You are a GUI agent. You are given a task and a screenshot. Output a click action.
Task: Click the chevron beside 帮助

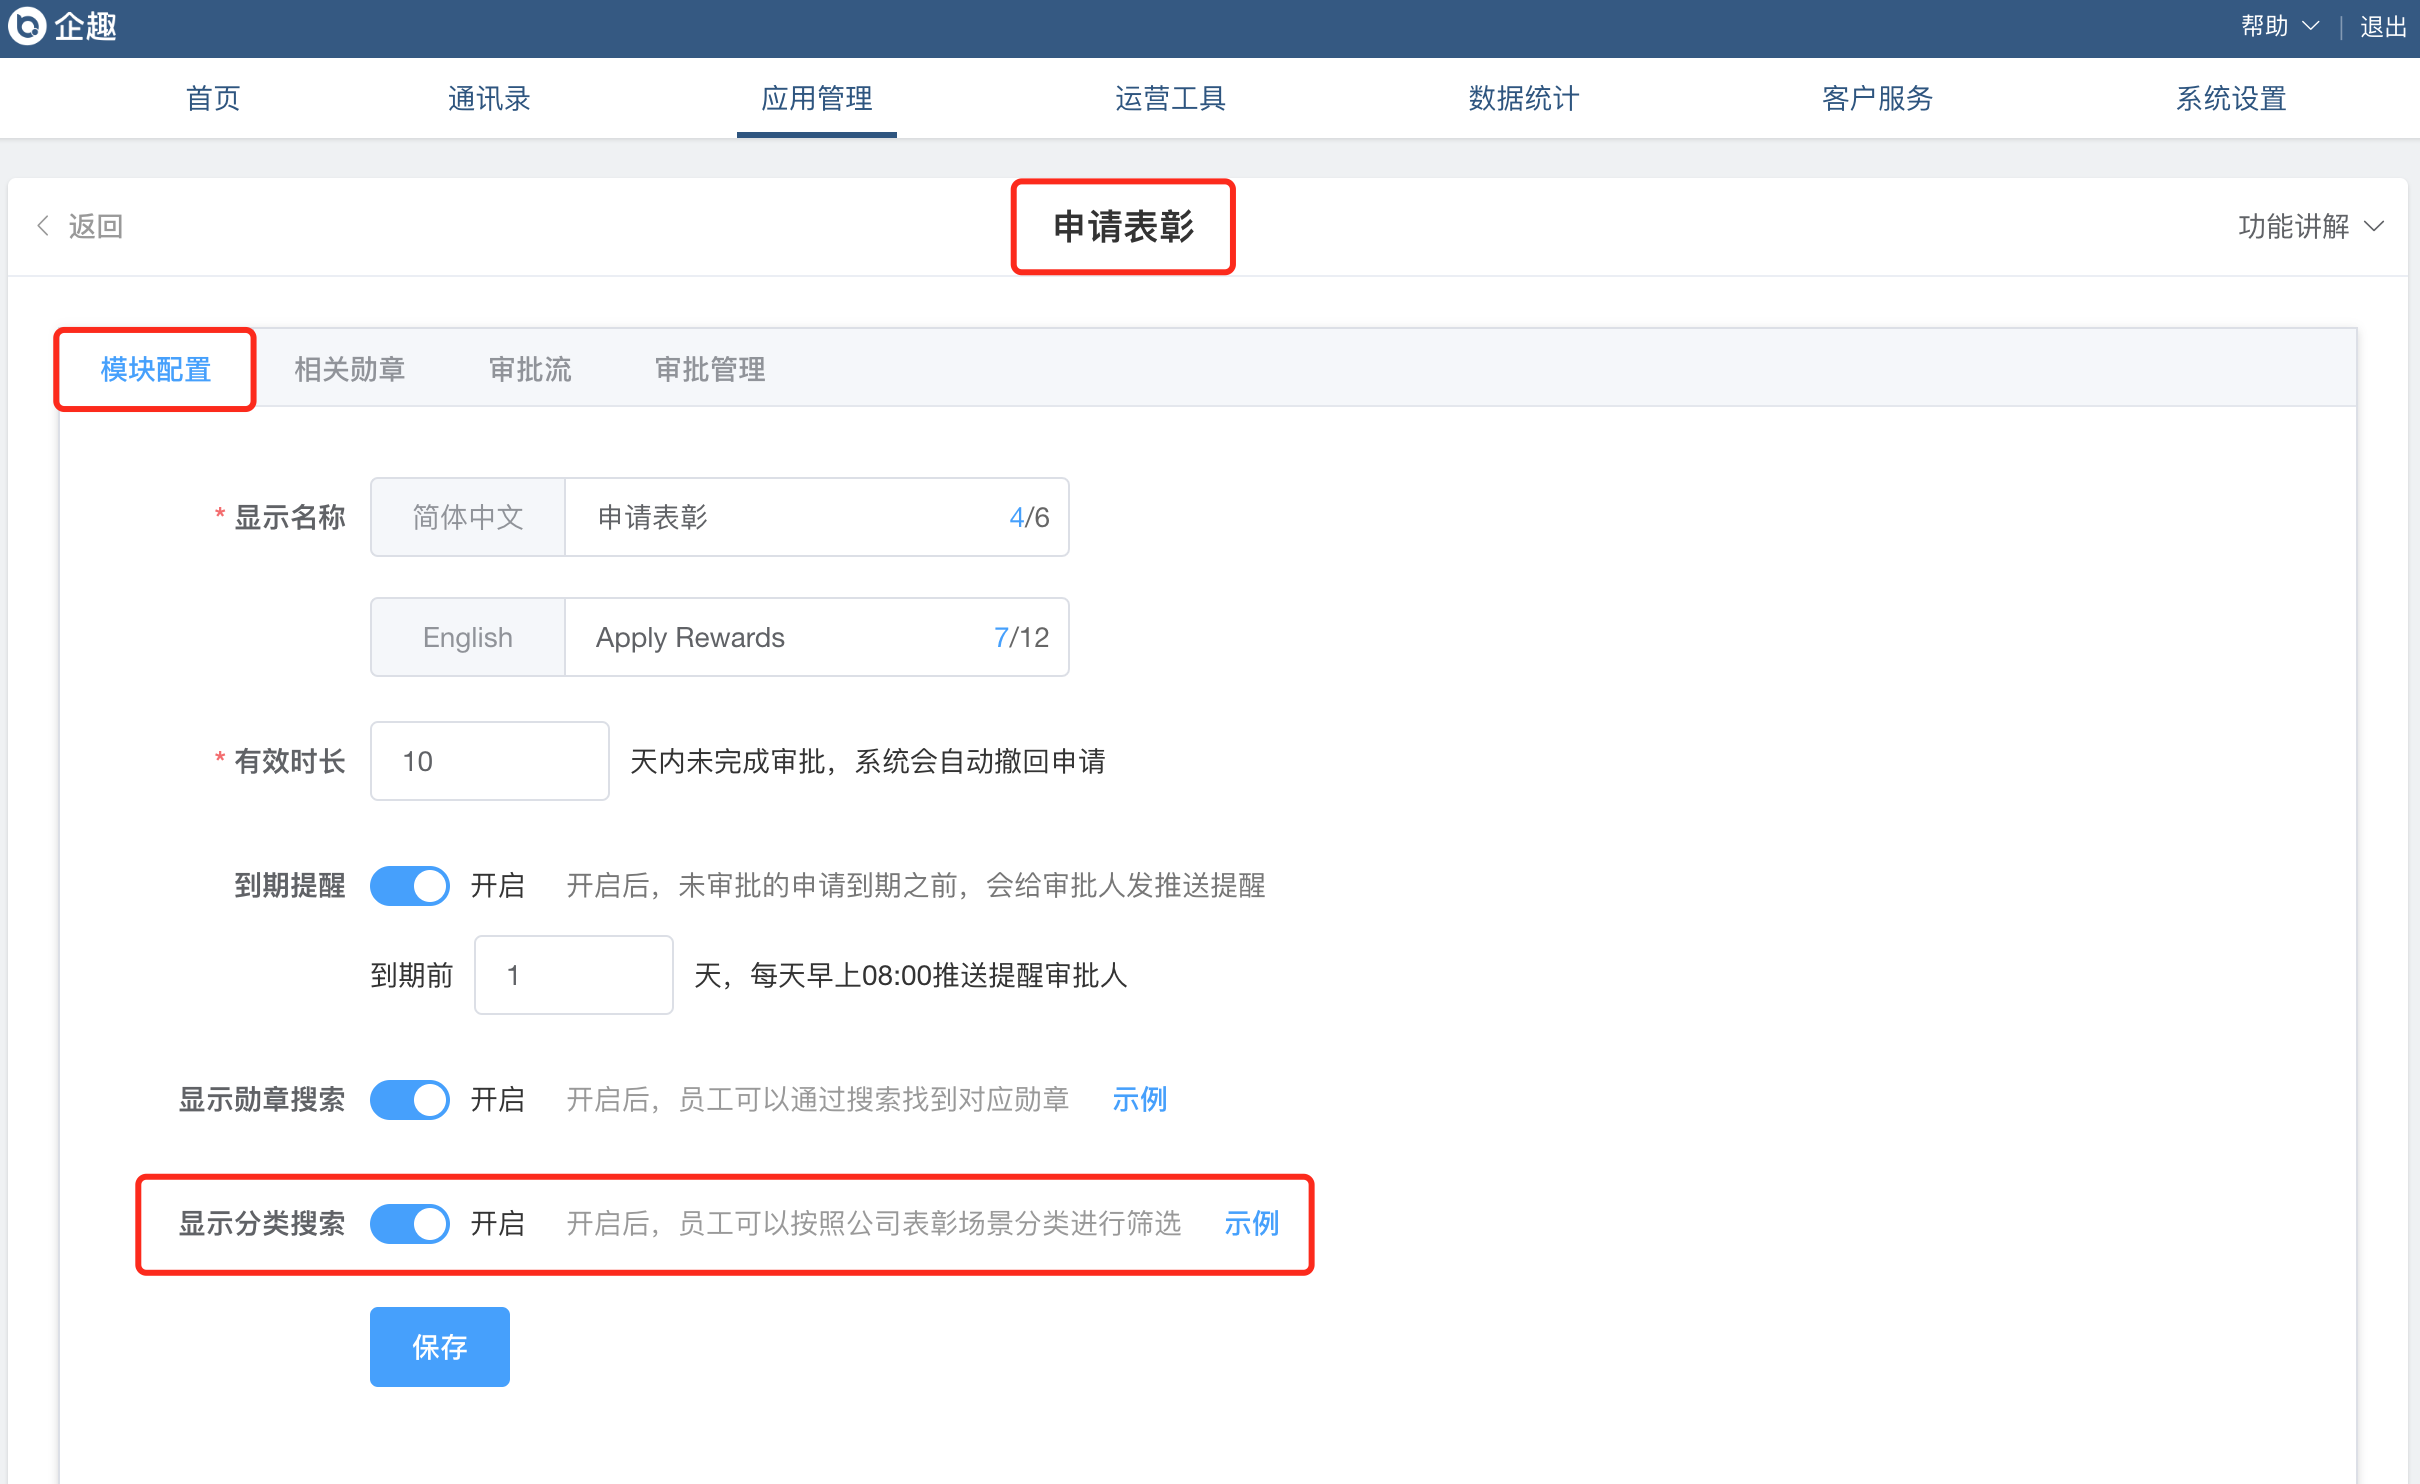2310,26
